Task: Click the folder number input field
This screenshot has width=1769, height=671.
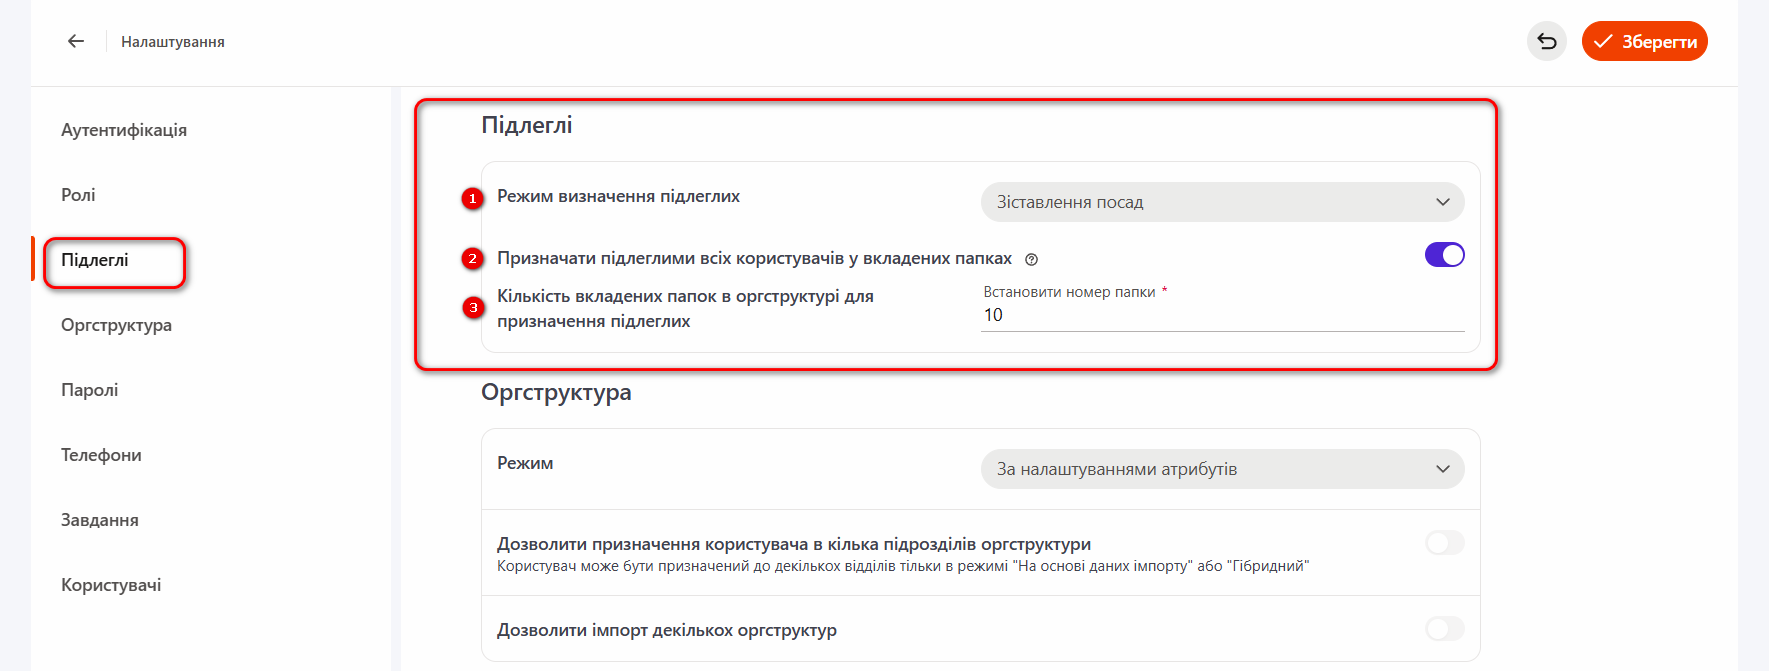Action: click(1221, 315)
